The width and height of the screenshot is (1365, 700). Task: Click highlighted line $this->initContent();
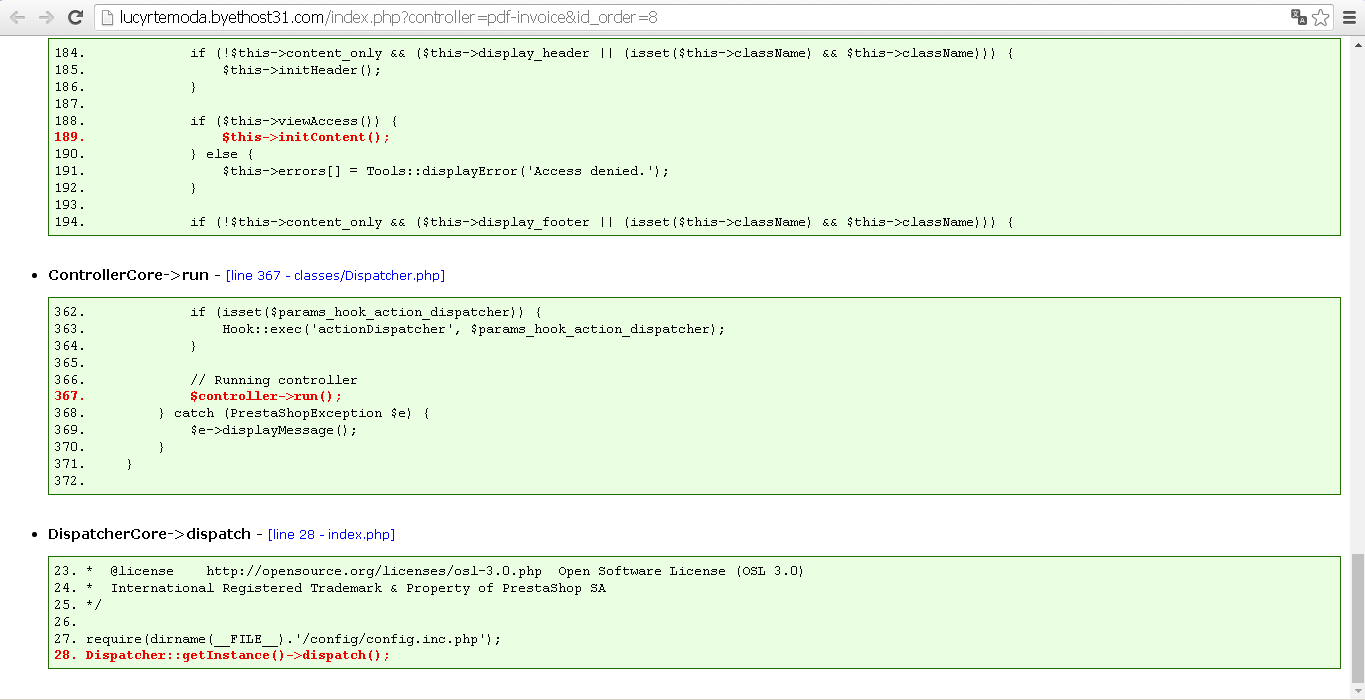pos(306,137)
